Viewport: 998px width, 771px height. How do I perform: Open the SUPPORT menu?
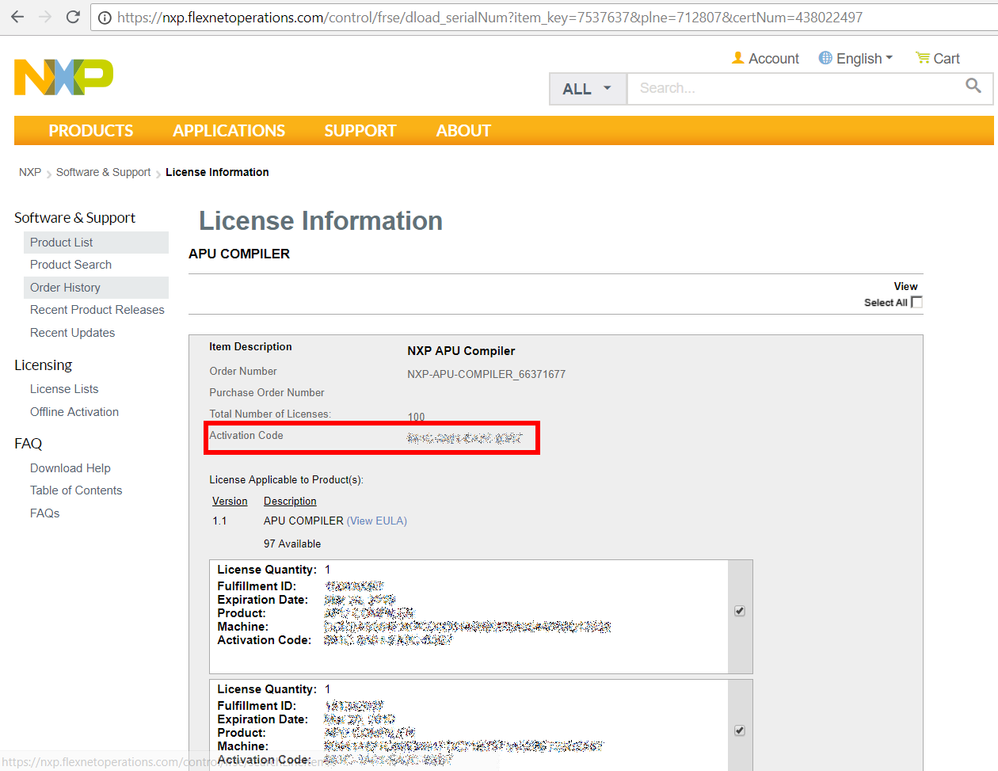click(360, 130)
